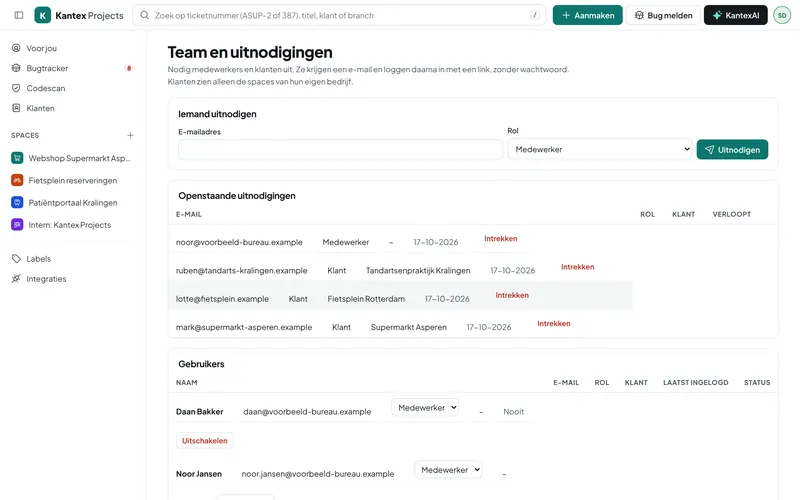Click the Aanmaken button
This screenshot has height=500, width=800.
coord(587,15)
